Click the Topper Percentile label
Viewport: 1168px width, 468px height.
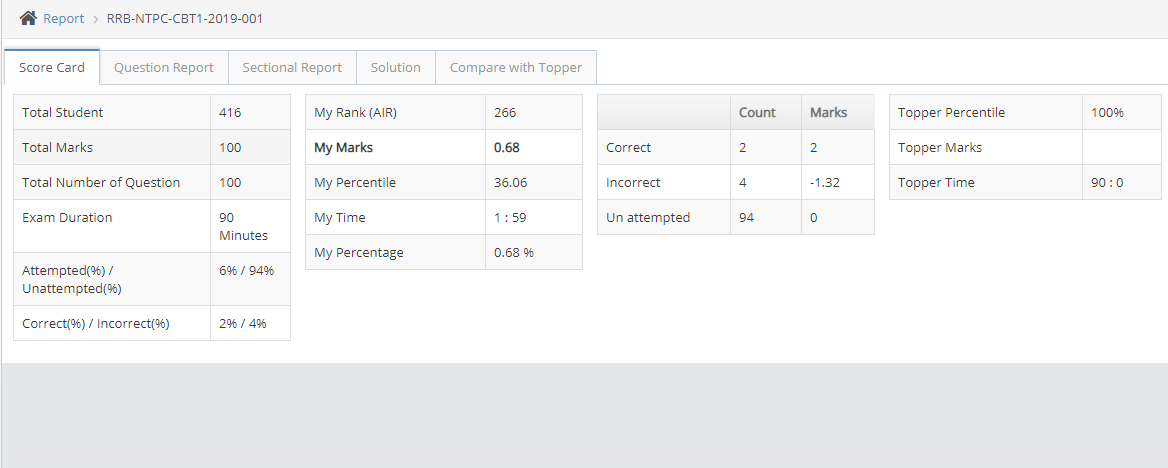951,113
